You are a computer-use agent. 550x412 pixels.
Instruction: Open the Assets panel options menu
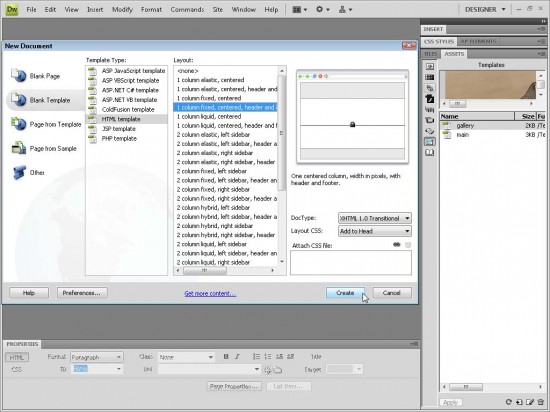[x=541, y=54]
